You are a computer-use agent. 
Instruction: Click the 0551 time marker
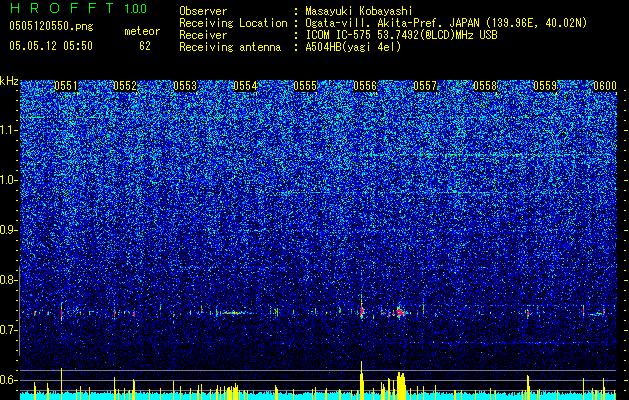pos(66,86)
